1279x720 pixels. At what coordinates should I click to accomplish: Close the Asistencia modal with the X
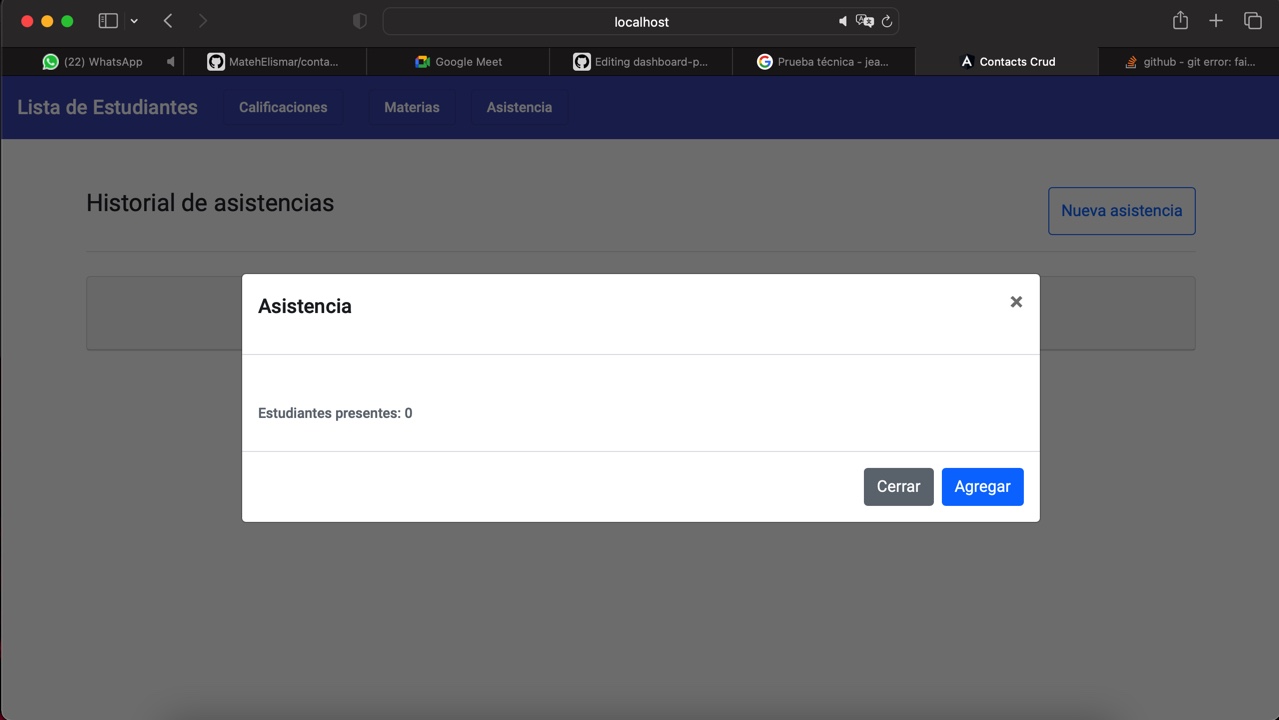[x=1016, y=301]
